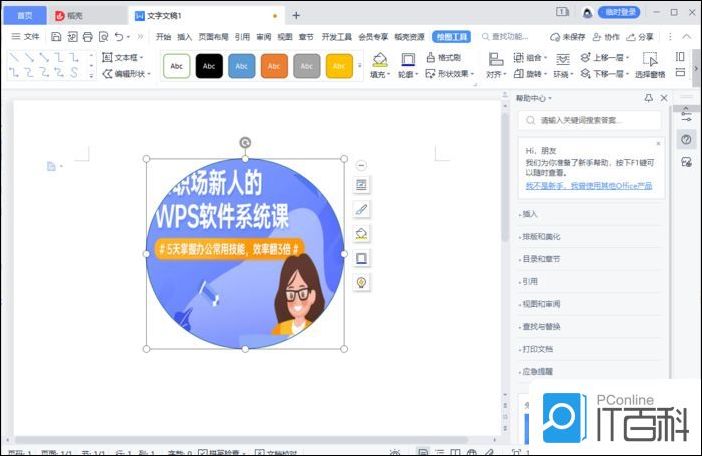Open the layout options icon beside the image
Image resolution: width=702 pixels, height=456 pixels.
(361, 185)
